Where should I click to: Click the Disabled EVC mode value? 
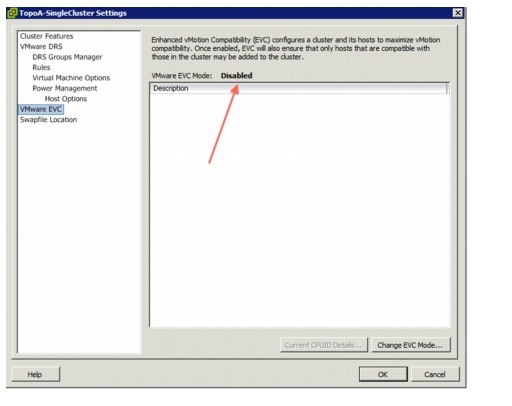pyautogui.click(x=237, y=76)
